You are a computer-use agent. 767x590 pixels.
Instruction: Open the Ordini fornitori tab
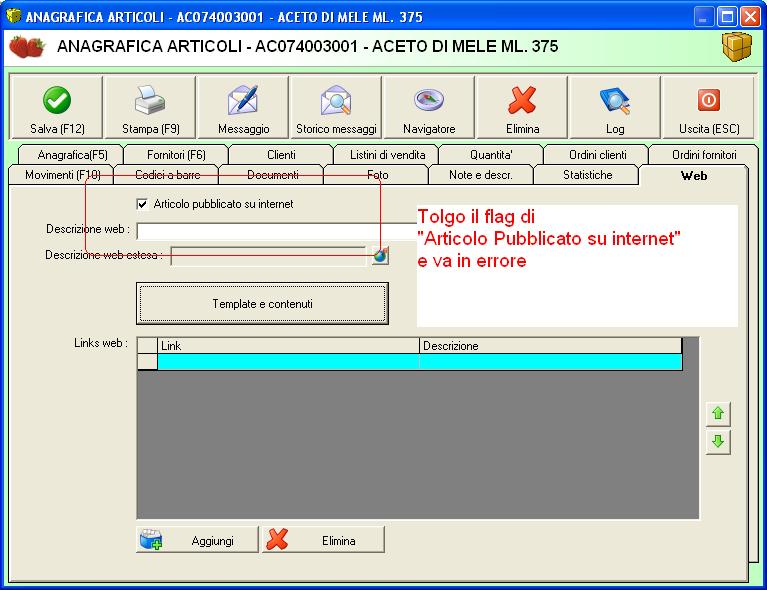coord(704,155)
